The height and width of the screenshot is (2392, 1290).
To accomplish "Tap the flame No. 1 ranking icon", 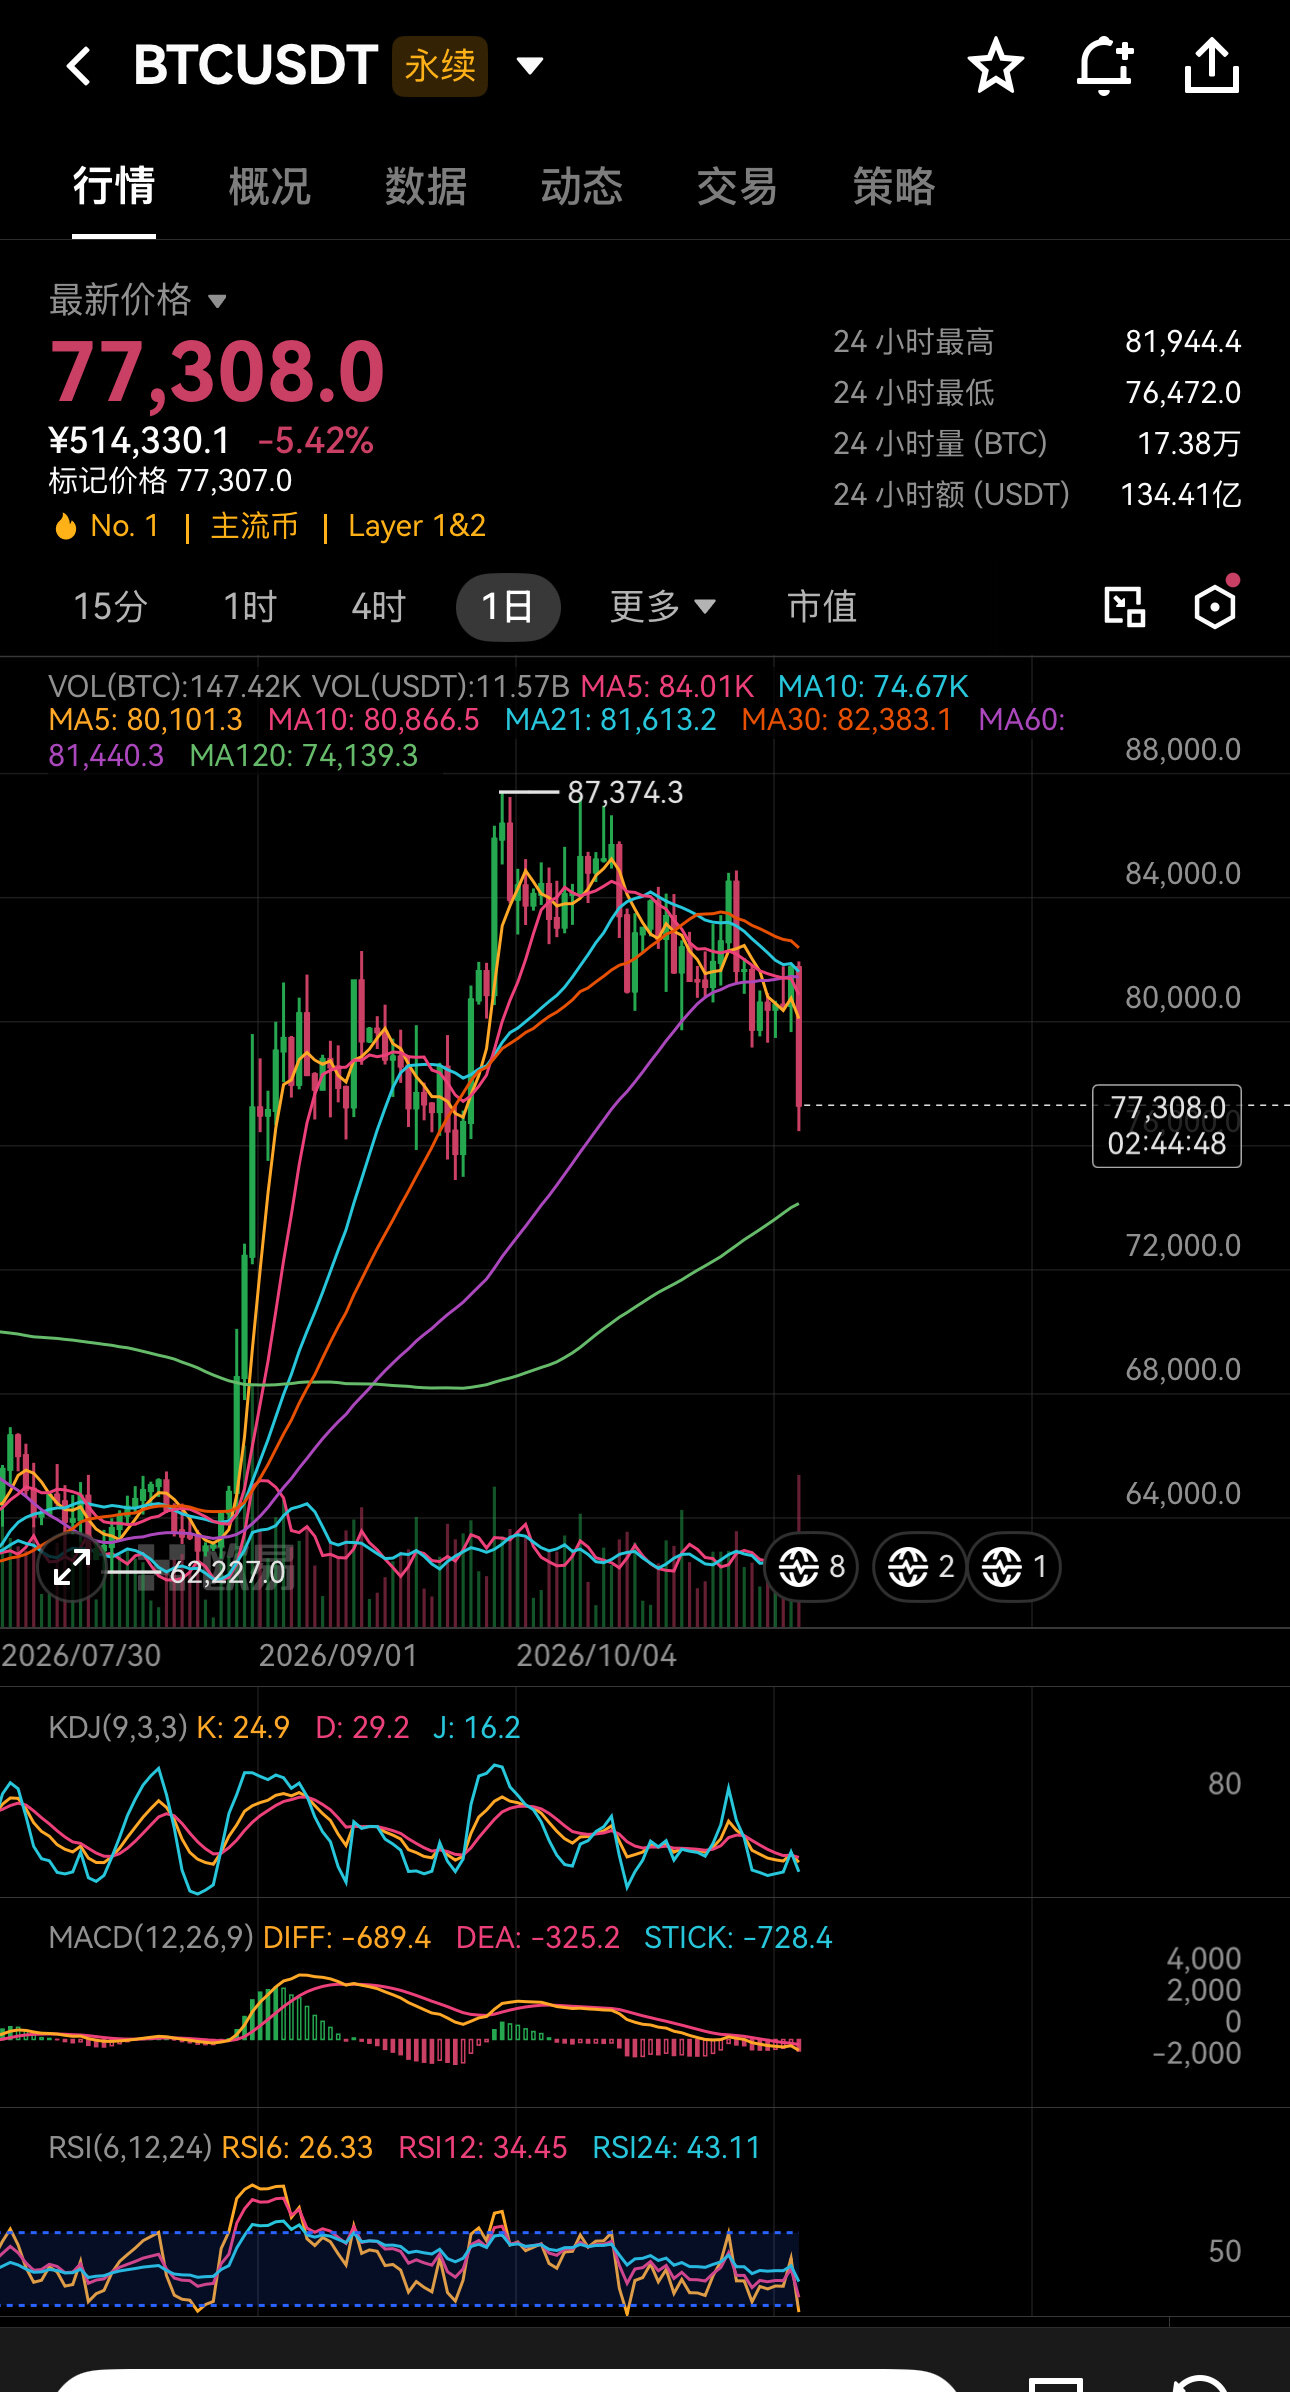I will tap(66, 526).
